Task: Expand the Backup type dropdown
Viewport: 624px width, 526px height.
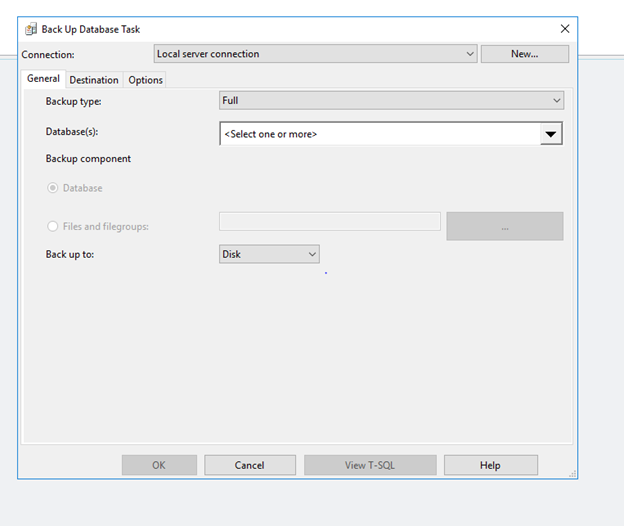Action: [391, 100]
